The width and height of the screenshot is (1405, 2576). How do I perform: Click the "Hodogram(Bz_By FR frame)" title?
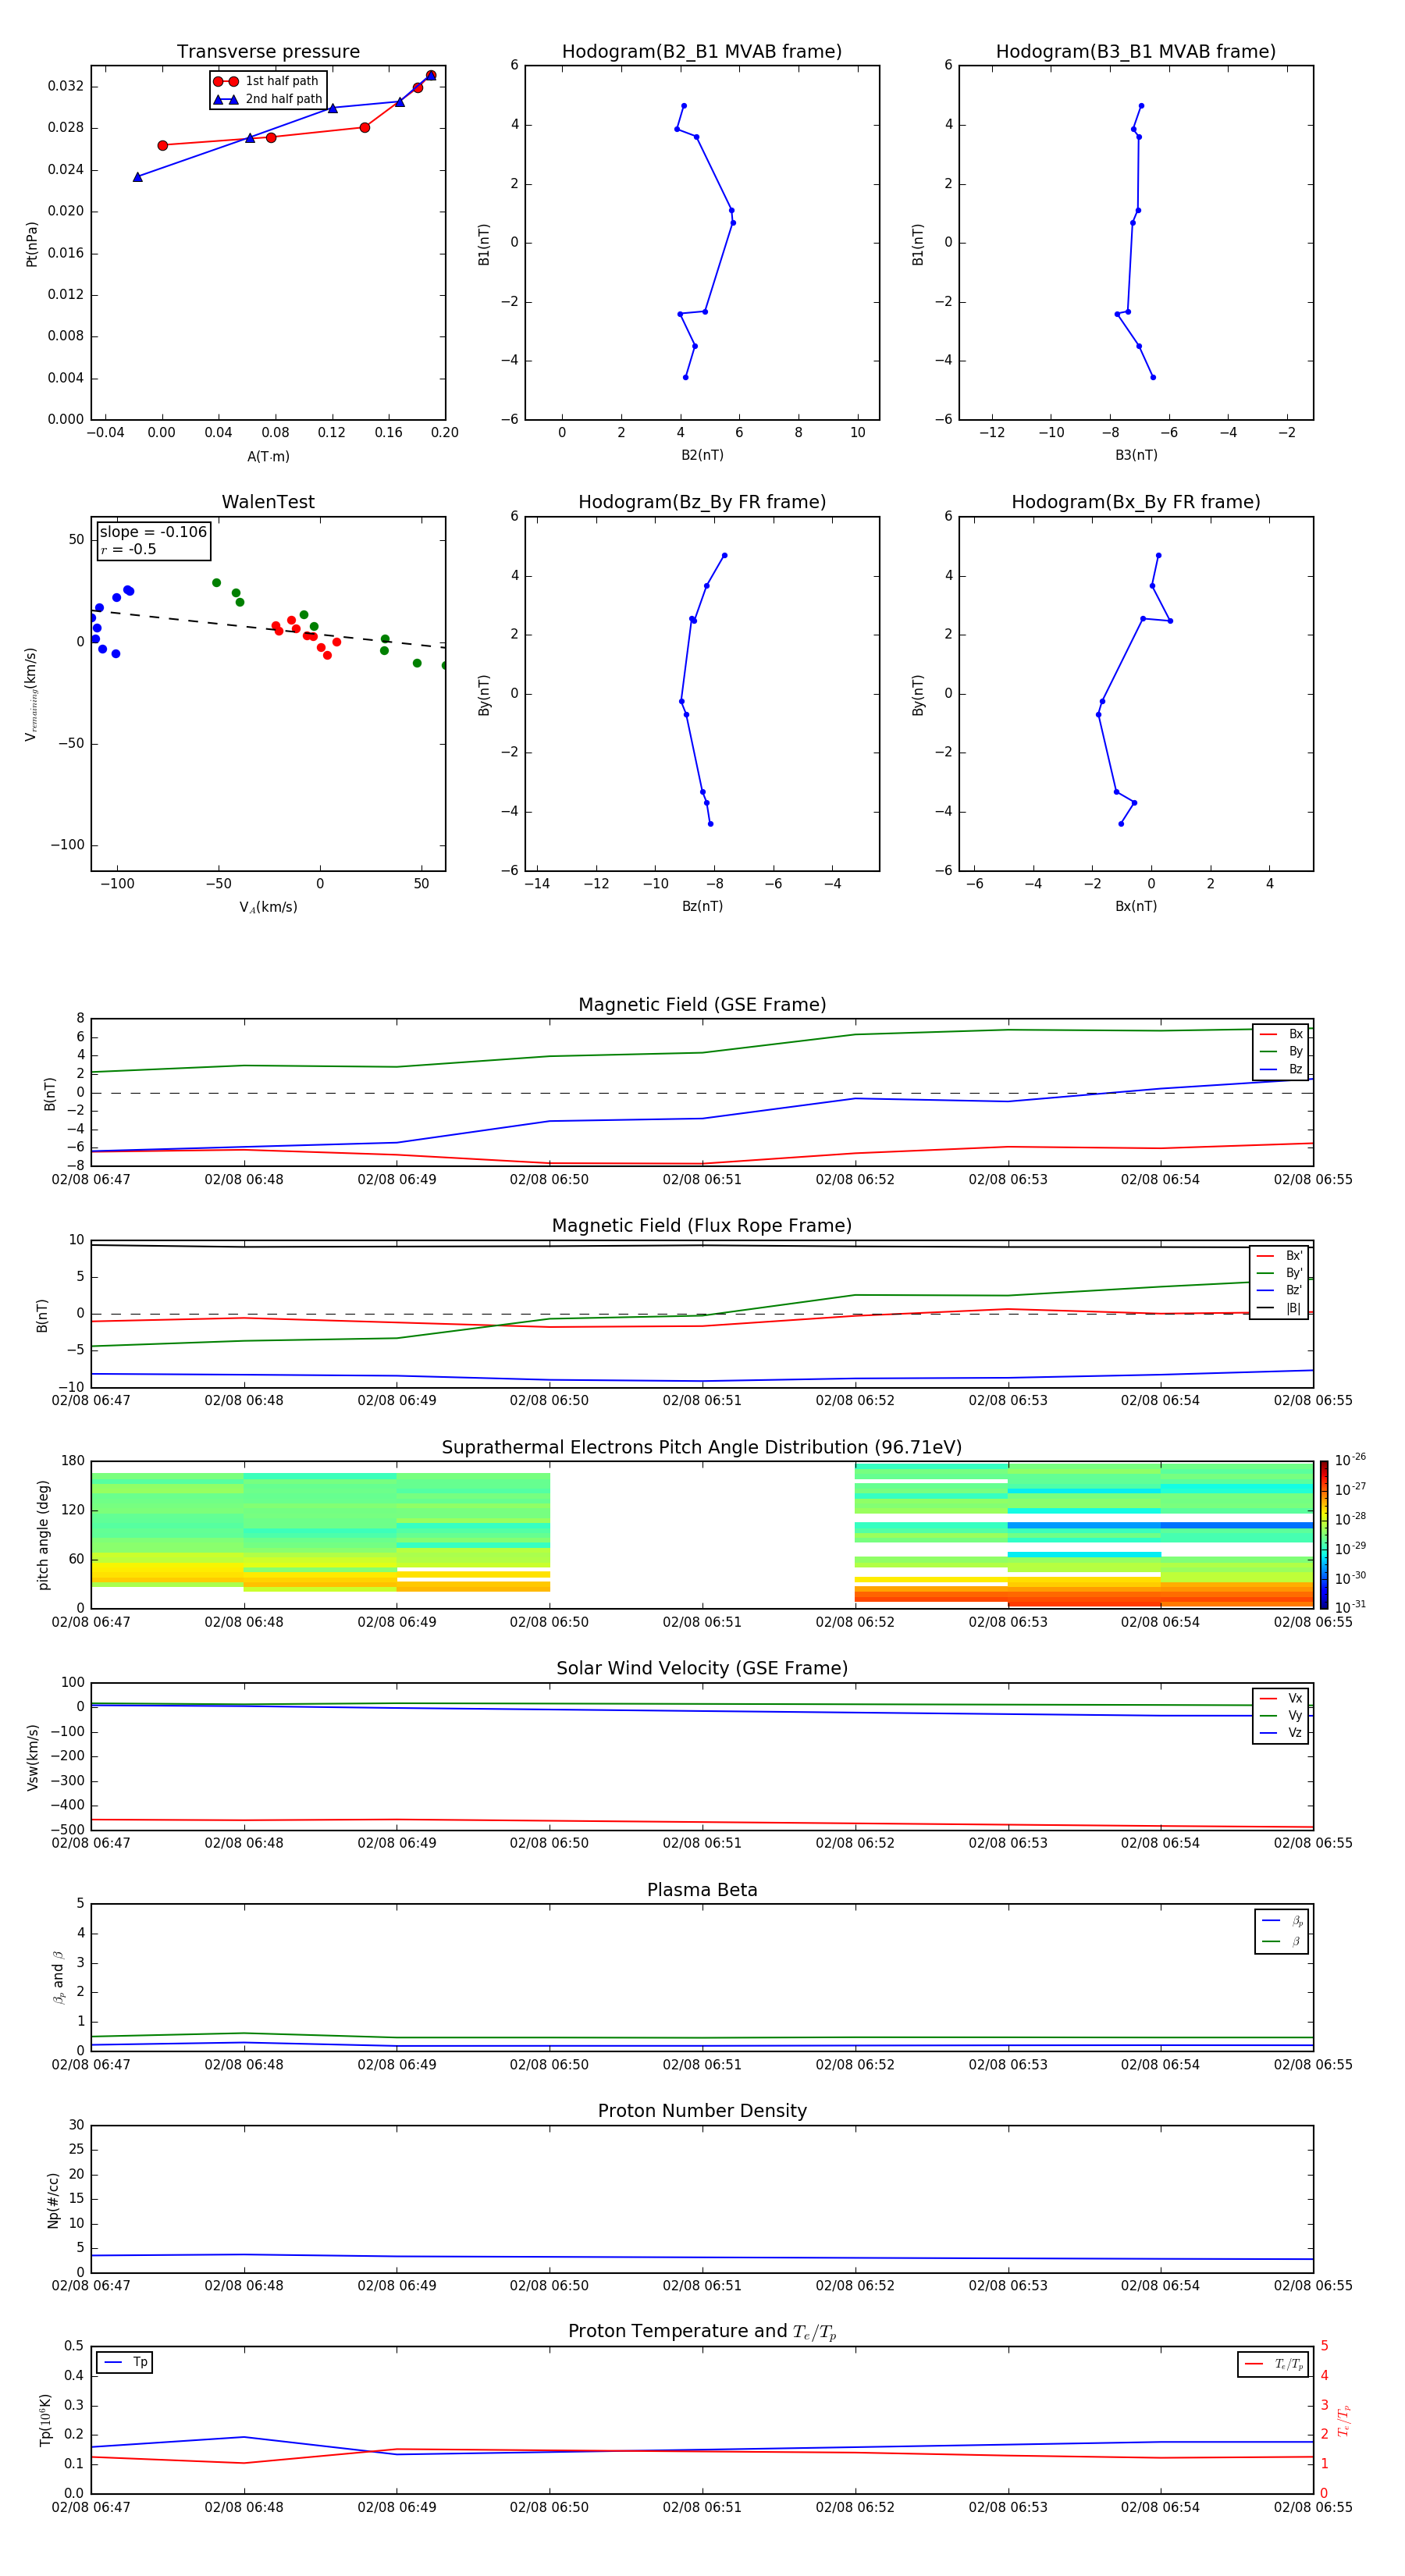tap(702, 502)
